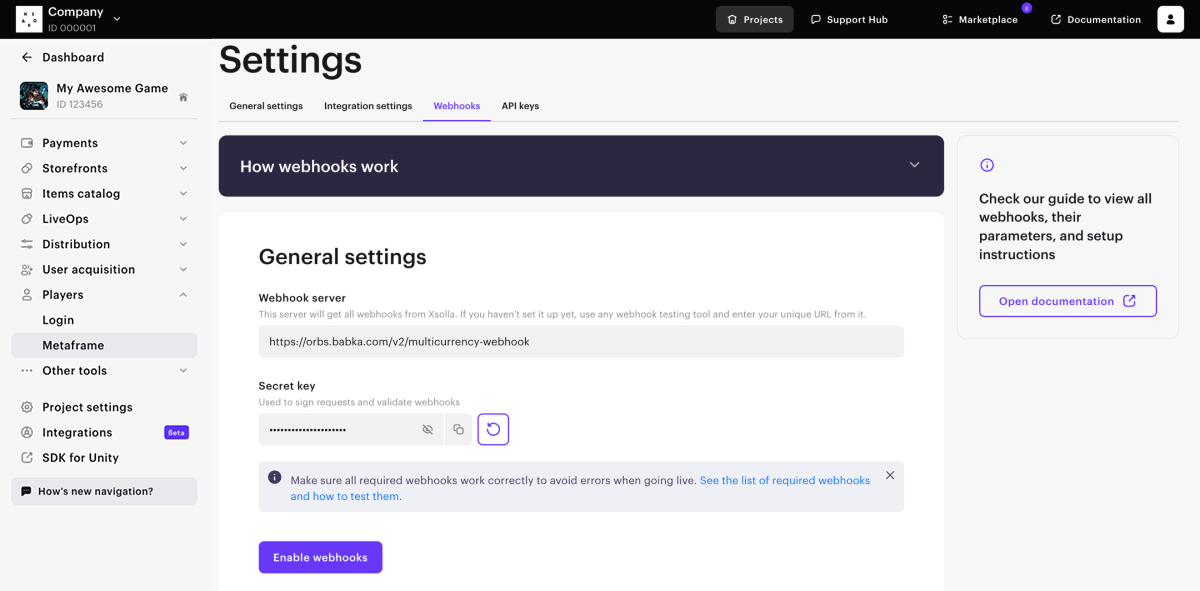Regenerate the secret key
The image size is (1200, 591).
pyautogui.click(x=493, y=430)
